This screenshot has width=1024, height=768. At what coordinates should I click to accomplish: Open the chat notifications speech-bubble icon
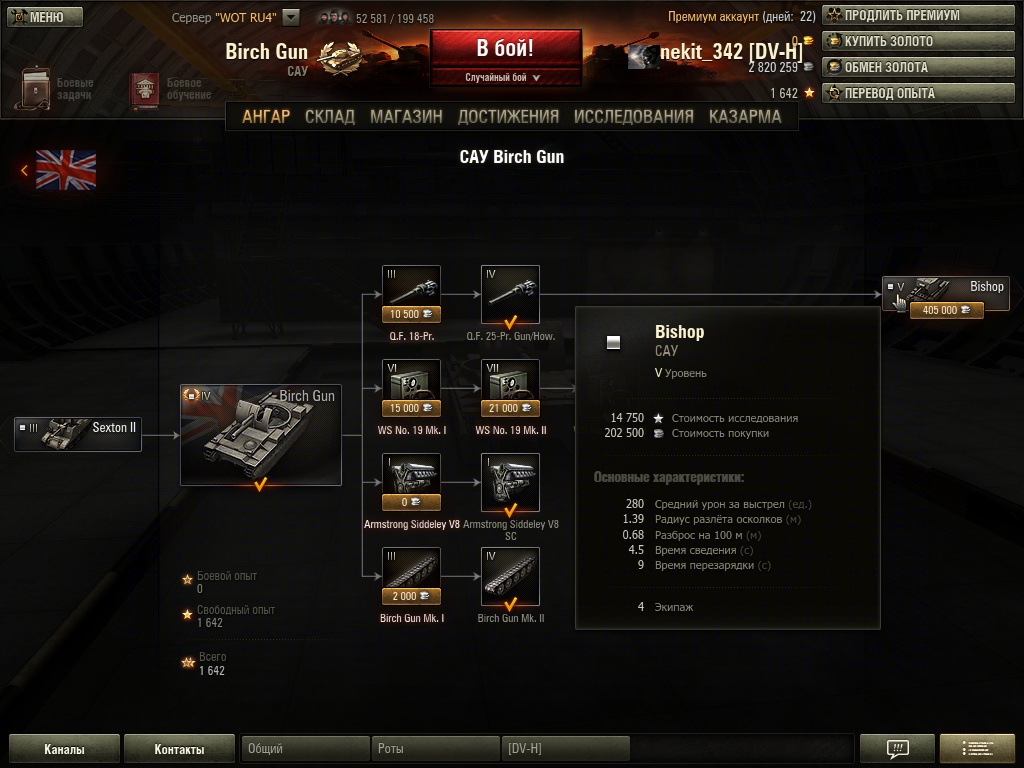(897, 748)
